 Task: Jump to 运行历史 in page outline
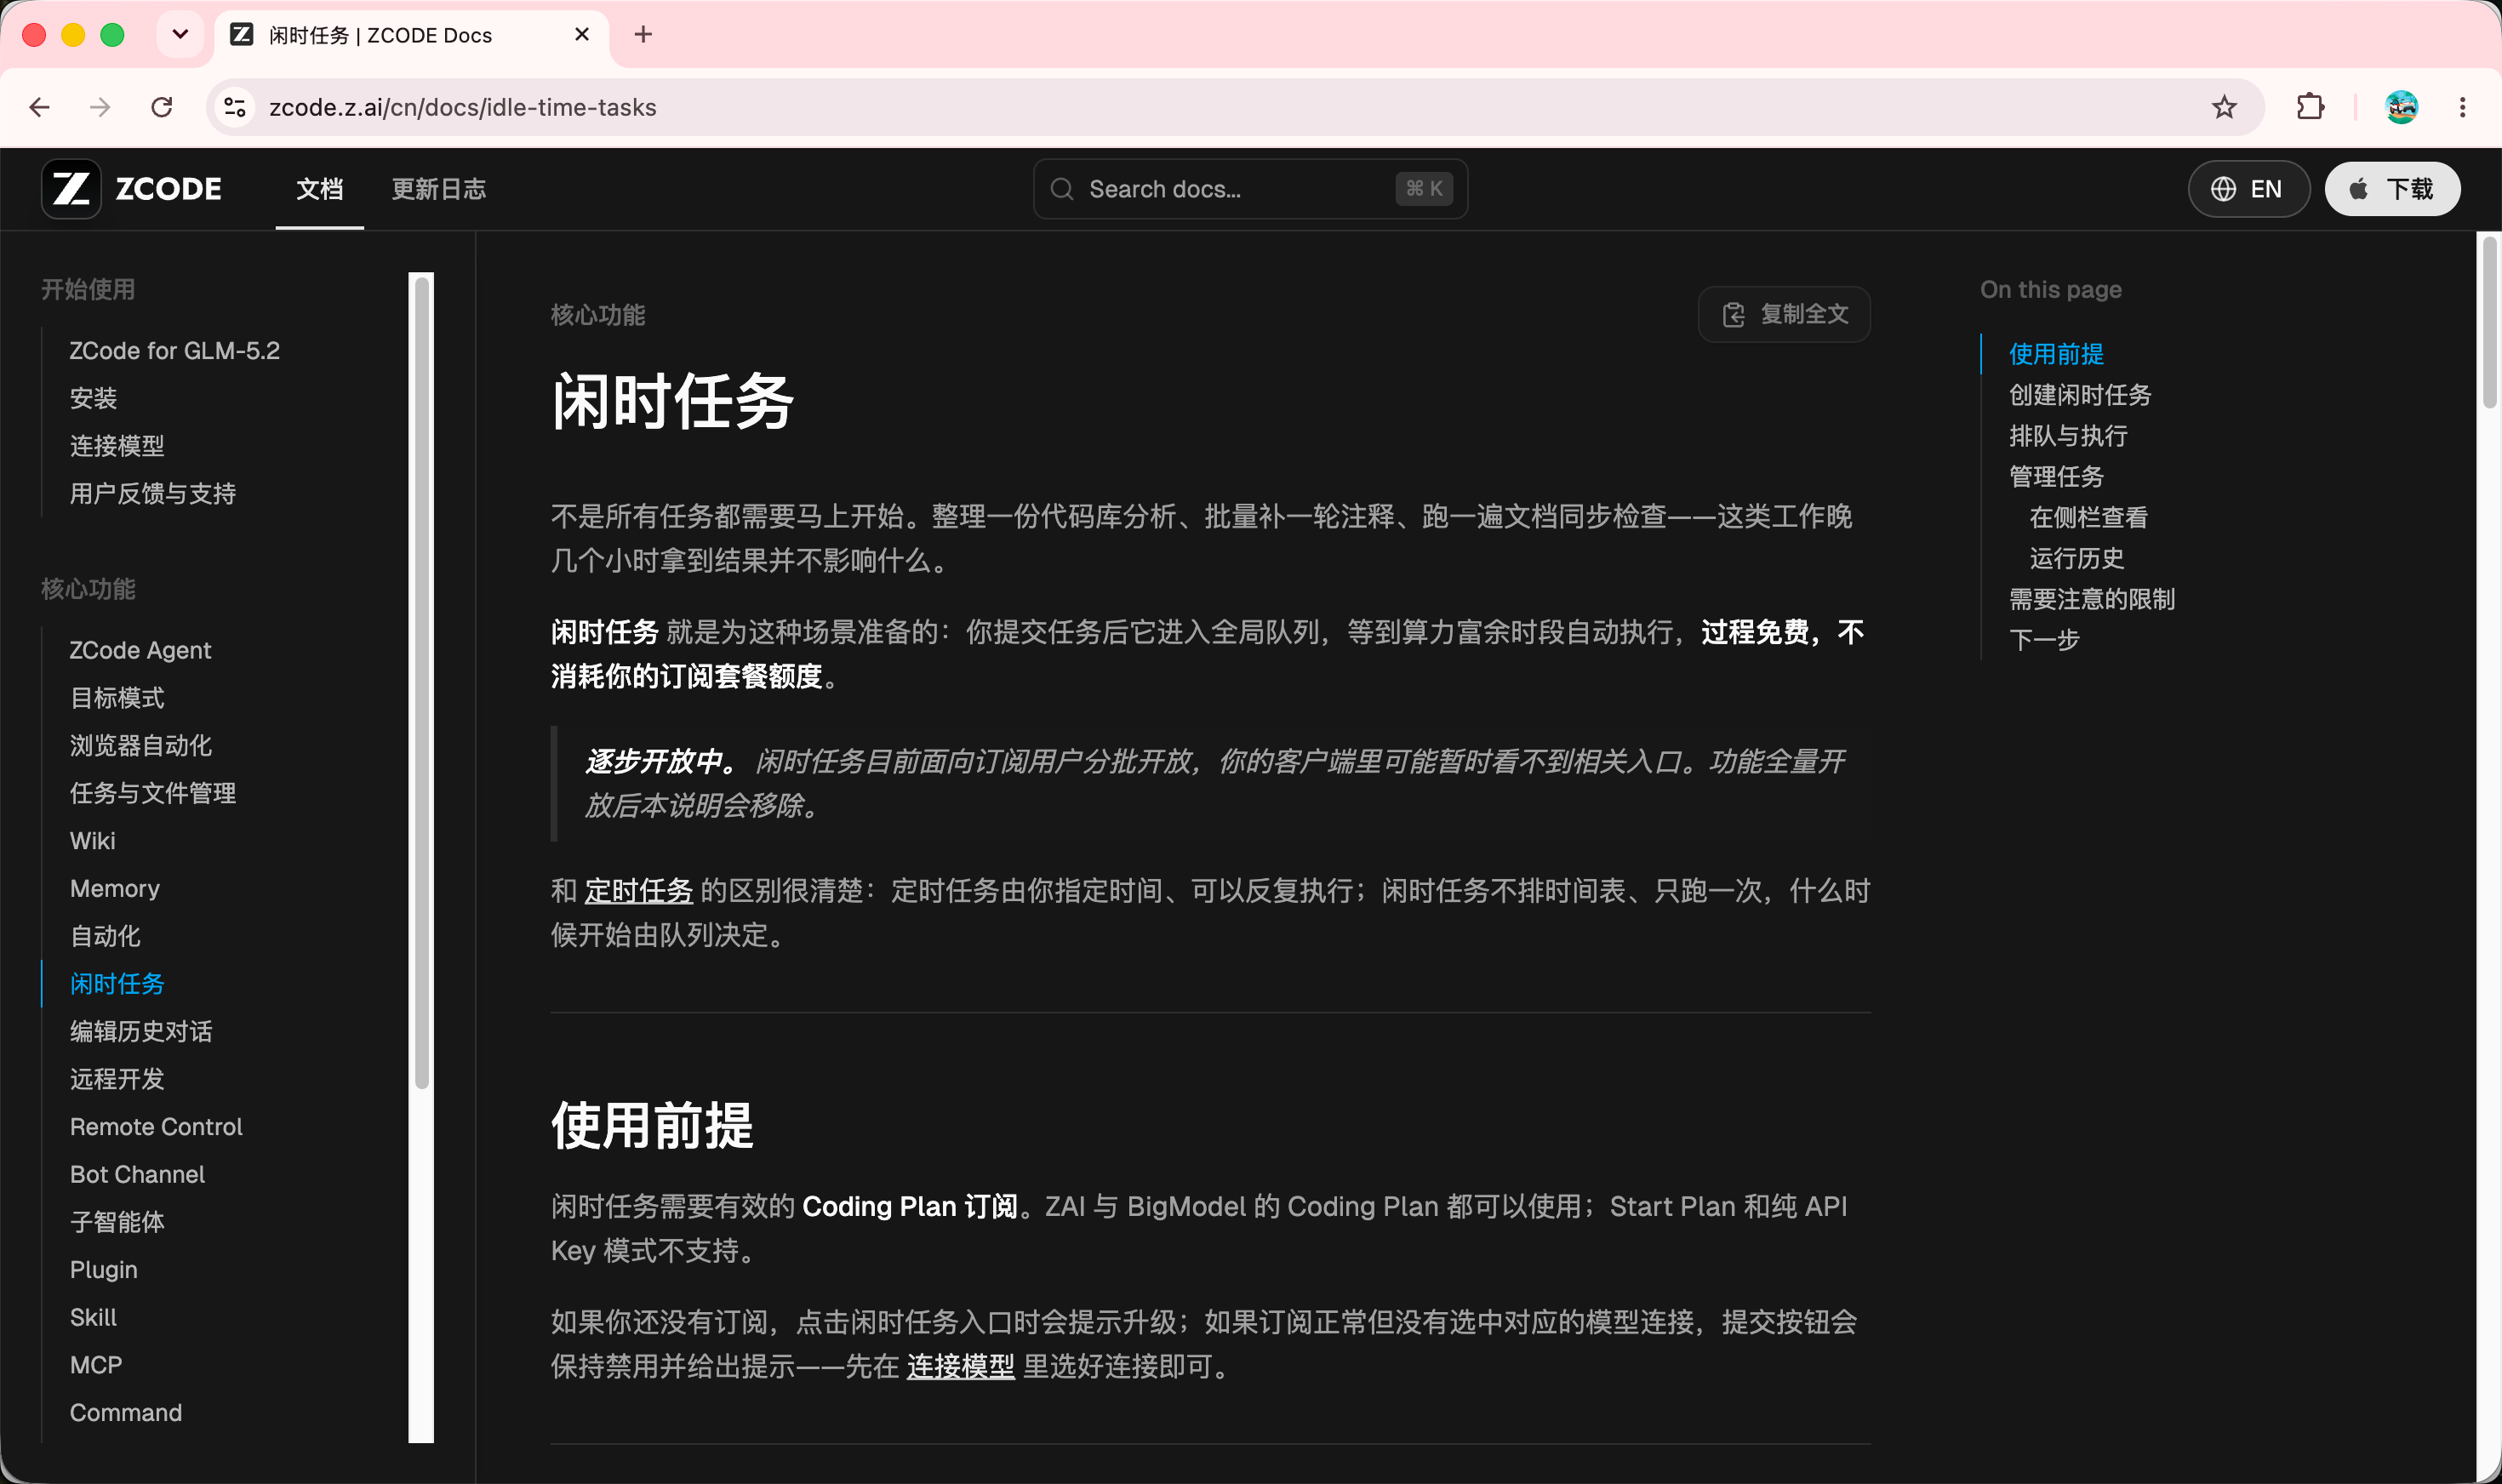[x=2077, y=559]
